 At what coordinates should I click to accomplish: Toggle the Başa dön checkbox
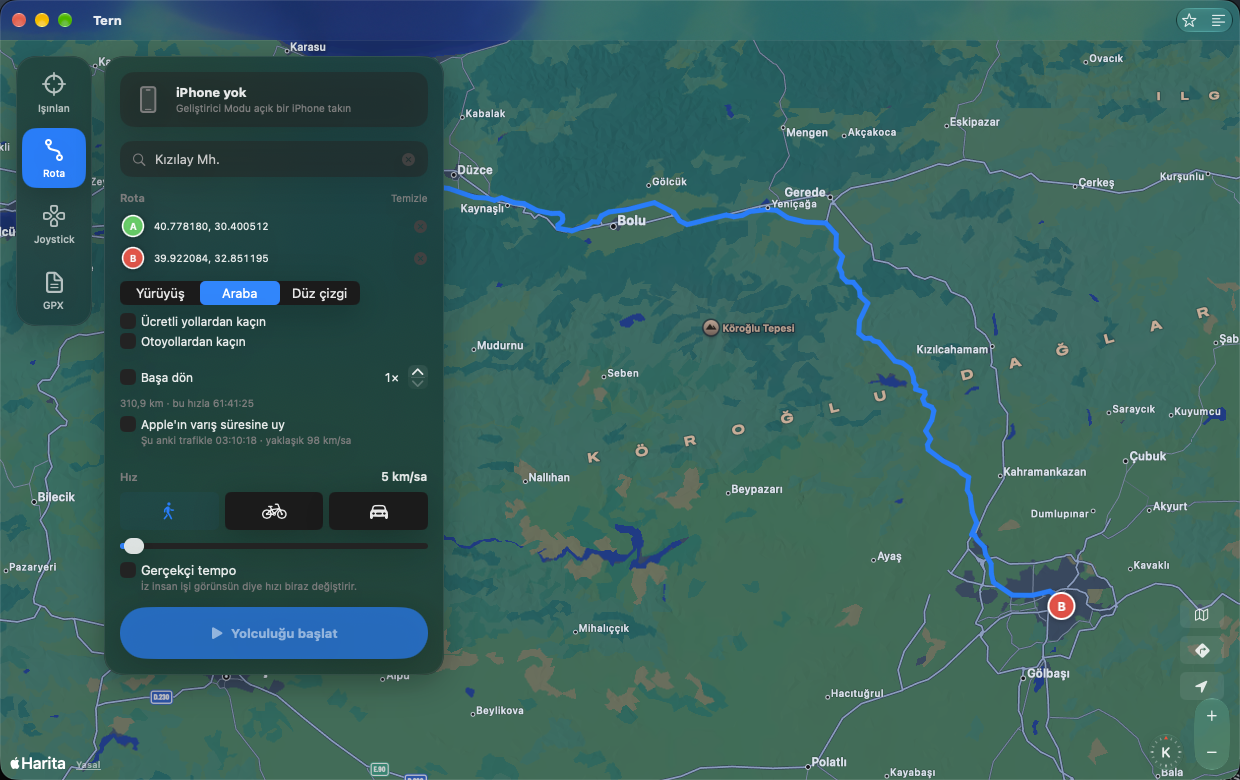[x=128, y=377]
